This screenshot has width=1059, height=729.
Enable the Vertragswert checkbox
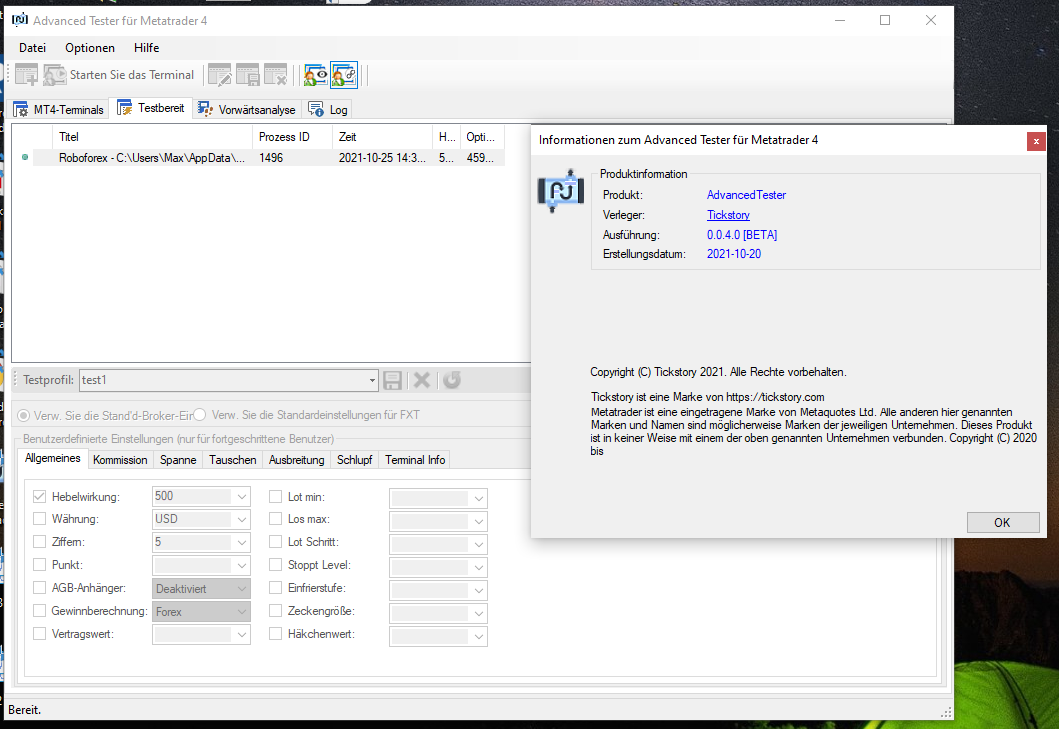(x=39, y=634)
